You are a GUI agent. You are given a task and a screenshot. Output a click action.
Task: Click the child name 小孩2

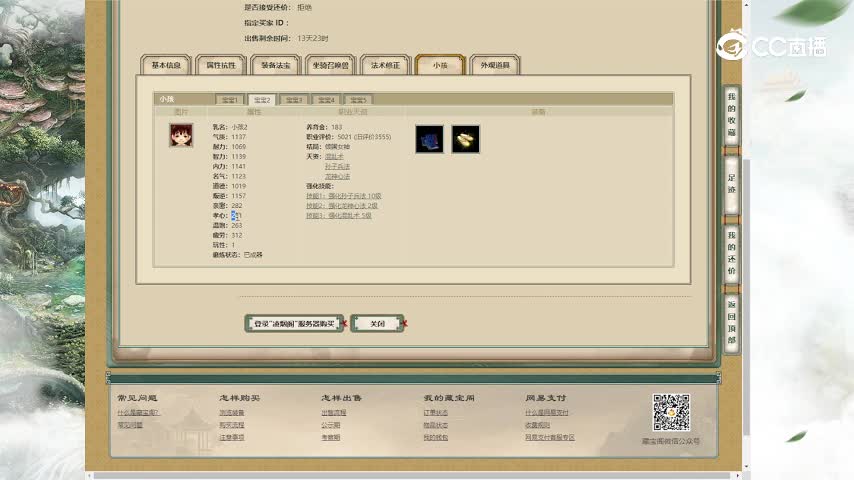[240, 127]
